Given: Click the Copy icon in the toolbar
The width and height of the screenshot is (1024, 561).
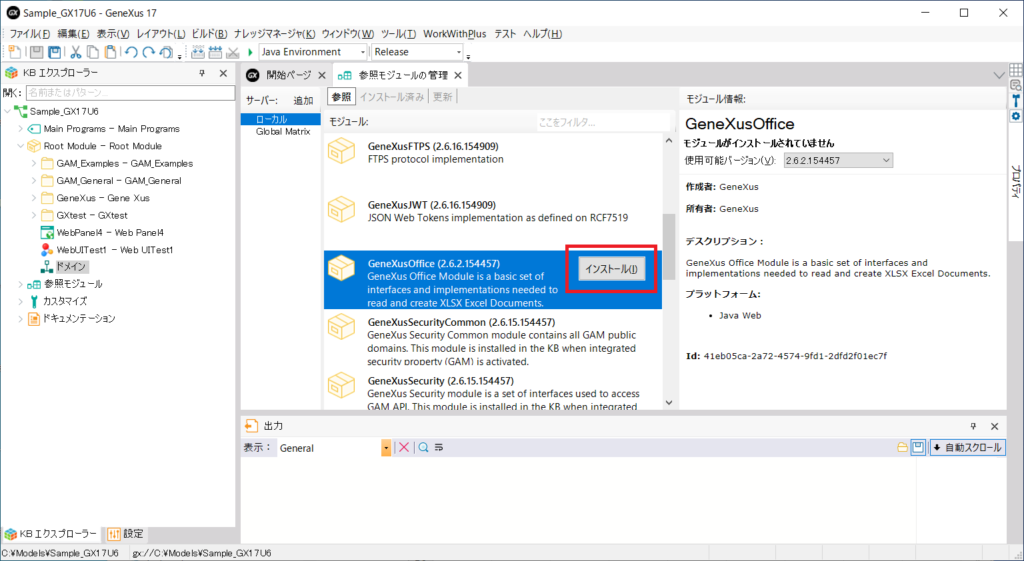Looking at the screenshot, I should point(93,52).
